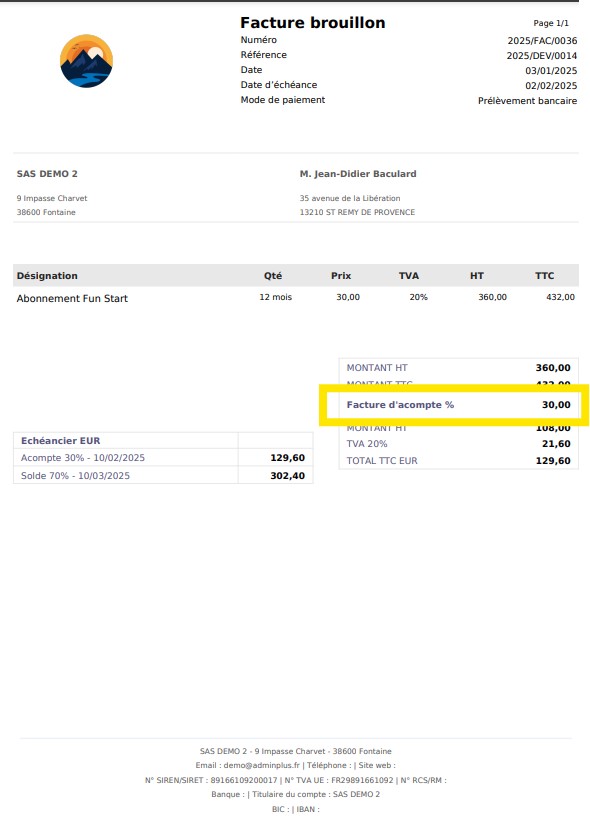Select the MONTANT HT 360,00 amount
Viewport: 590px width, 837px height.
tap(553, 368)
